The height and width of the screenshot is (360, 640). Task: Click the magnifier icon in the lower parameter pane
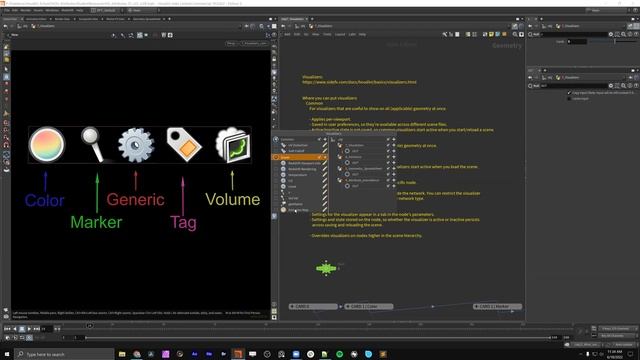pos(623,86)
